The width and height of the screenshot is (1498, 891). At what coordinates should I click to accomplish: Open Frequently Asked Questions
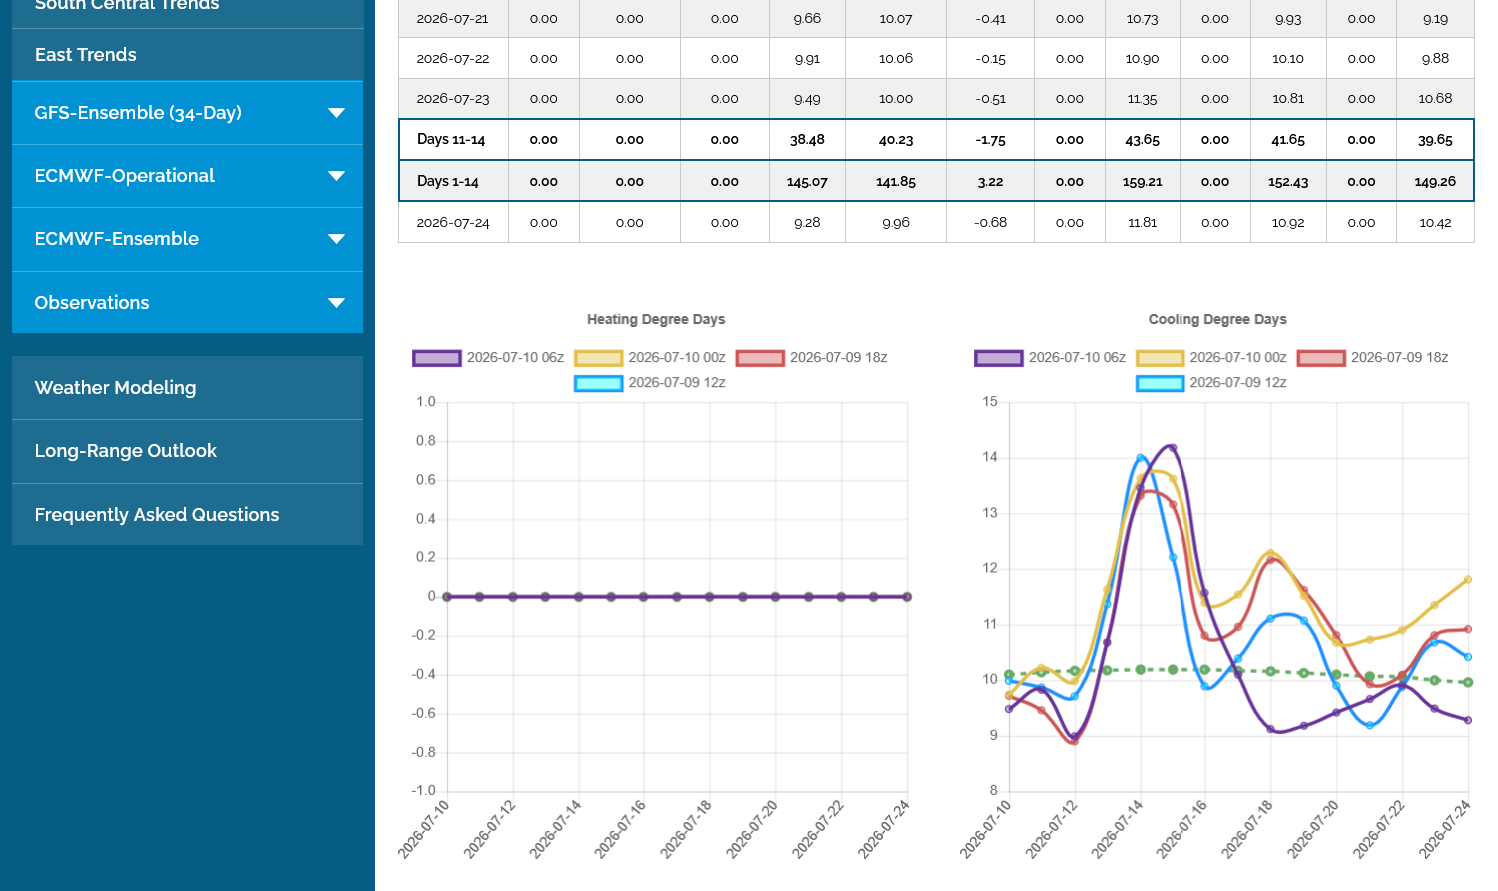(187, 515)
